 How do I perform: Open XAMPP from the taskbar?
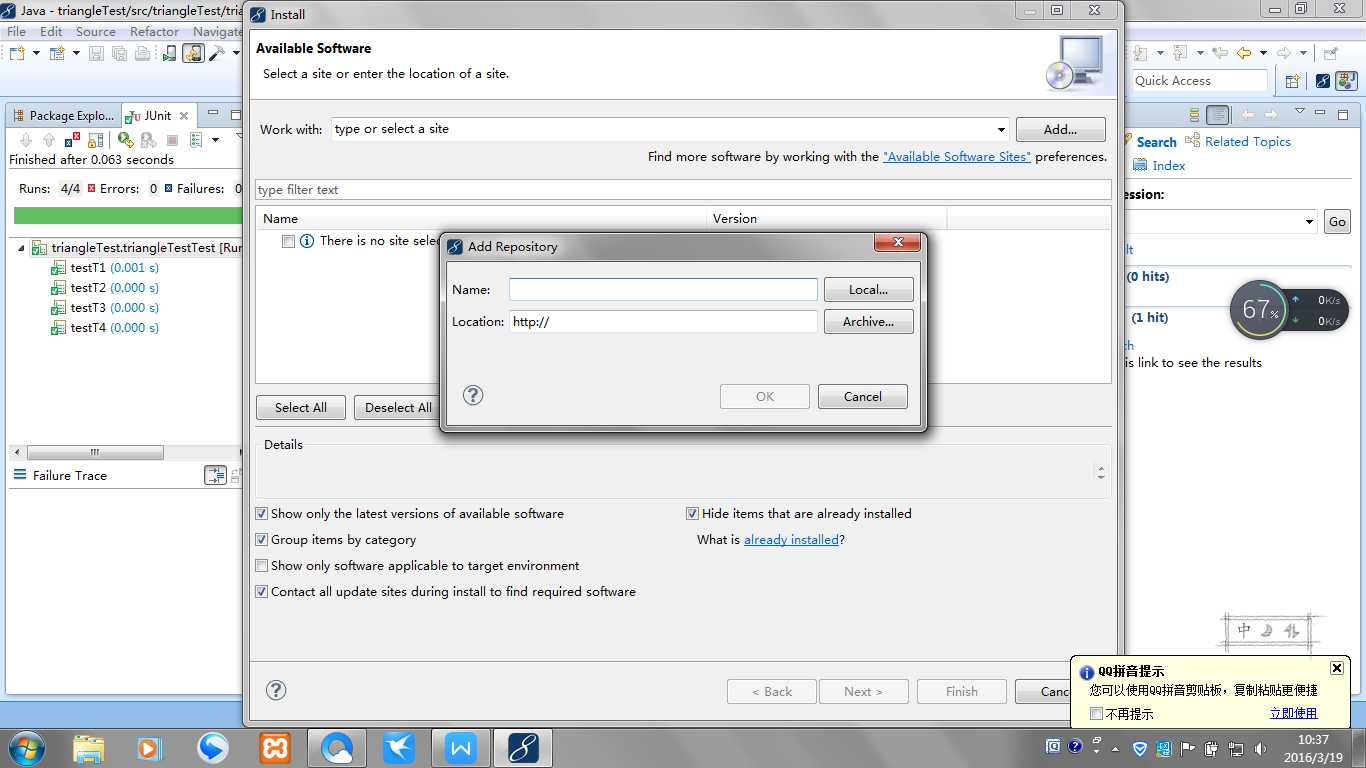275,748
